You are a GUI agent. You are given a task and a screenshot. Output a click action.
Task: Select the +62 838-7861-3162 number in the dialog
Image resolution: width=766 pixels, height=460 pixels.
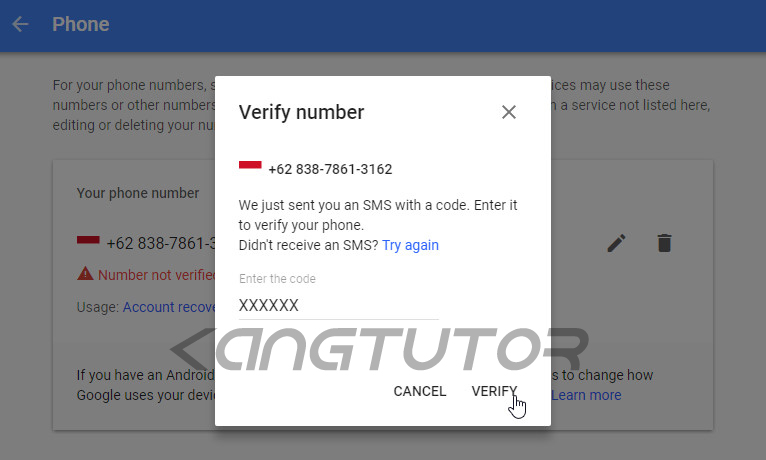[330, 169]
